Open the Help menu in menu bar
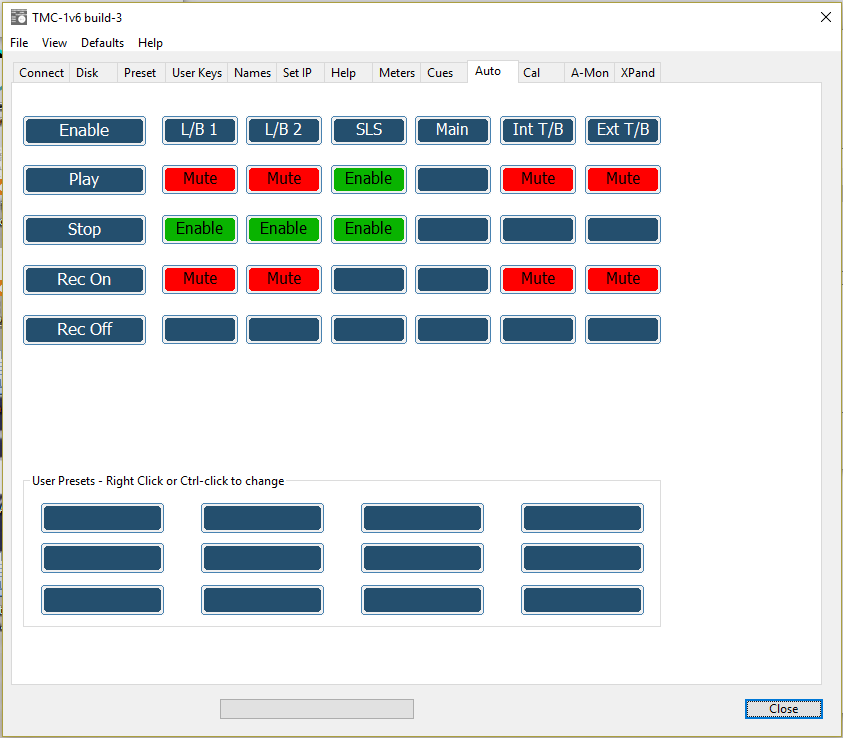The width and height of the screenshot is (843, 738). 150,43
